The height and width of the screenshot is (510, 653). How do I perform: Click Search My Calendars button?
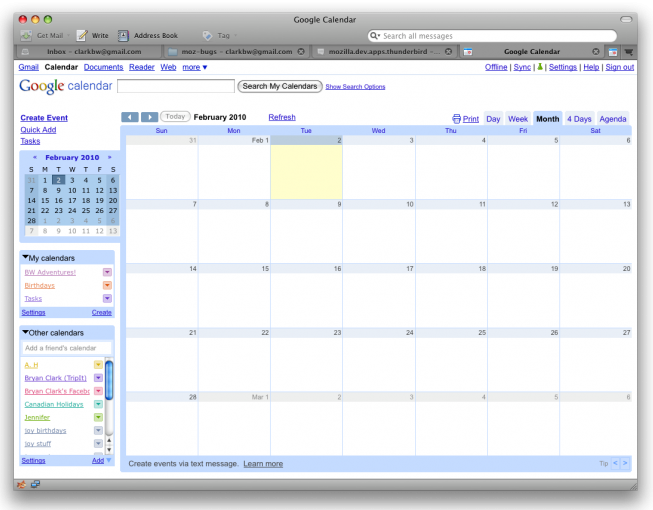pyautogui.click(x=280, y=86)
